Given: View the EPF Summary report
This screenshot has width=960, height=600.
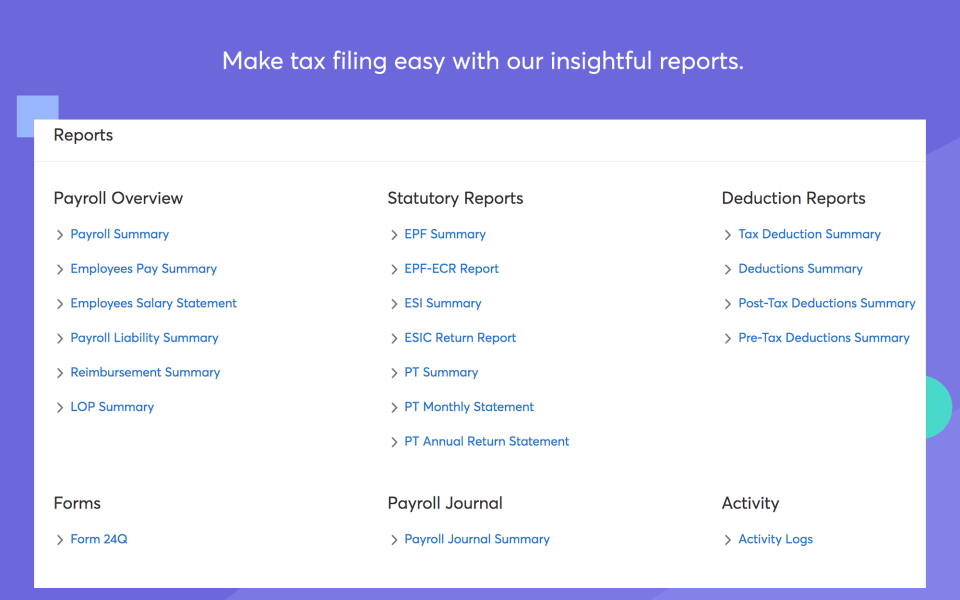Looking at the screenshot, I should point(445,234).
